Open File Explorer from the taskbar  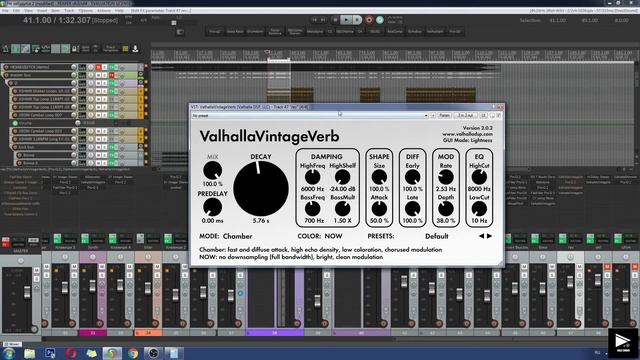29,353
